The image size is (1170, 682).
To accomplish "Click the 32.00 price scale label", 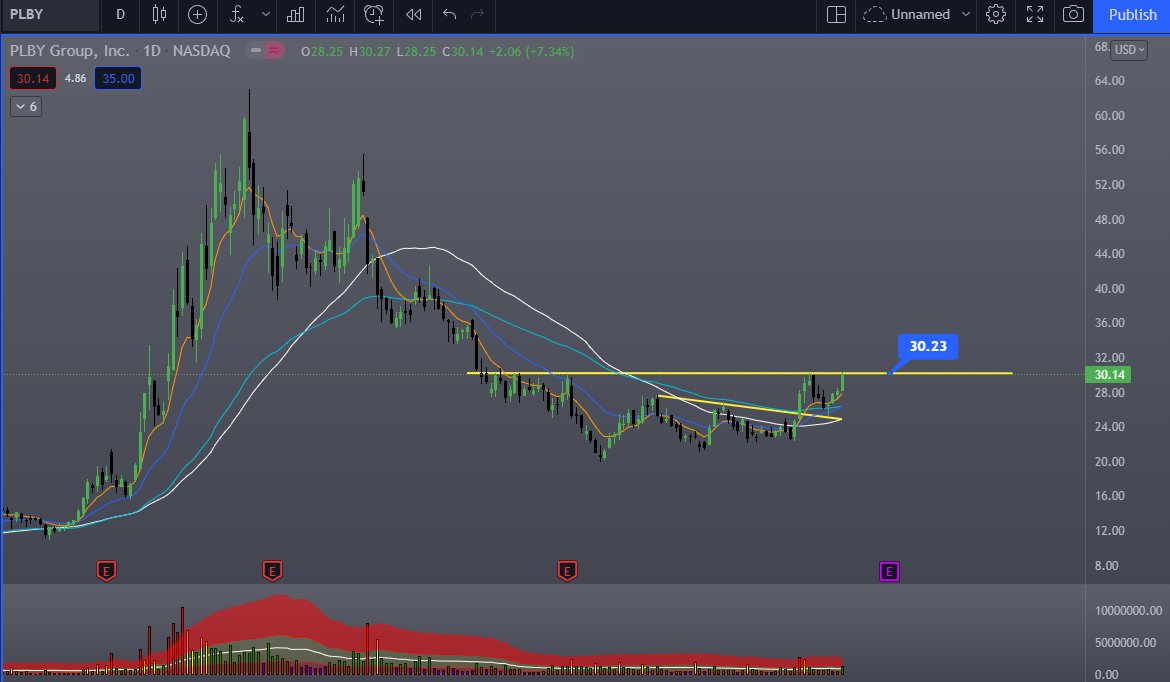I will point(1110,357).
